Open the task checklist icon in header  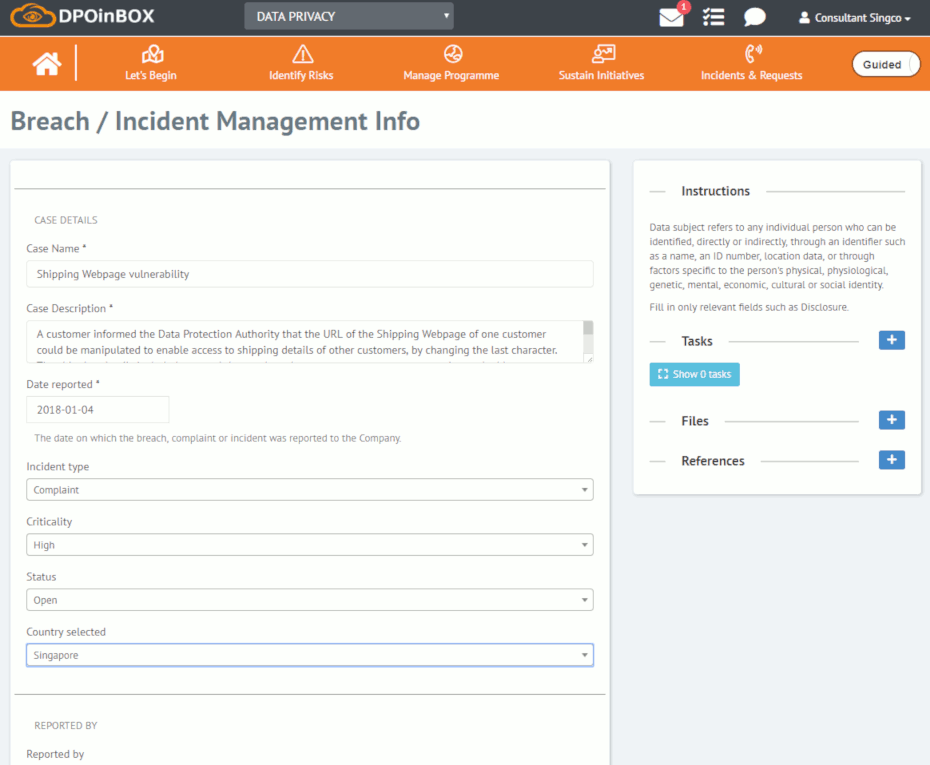coord(713,17)
